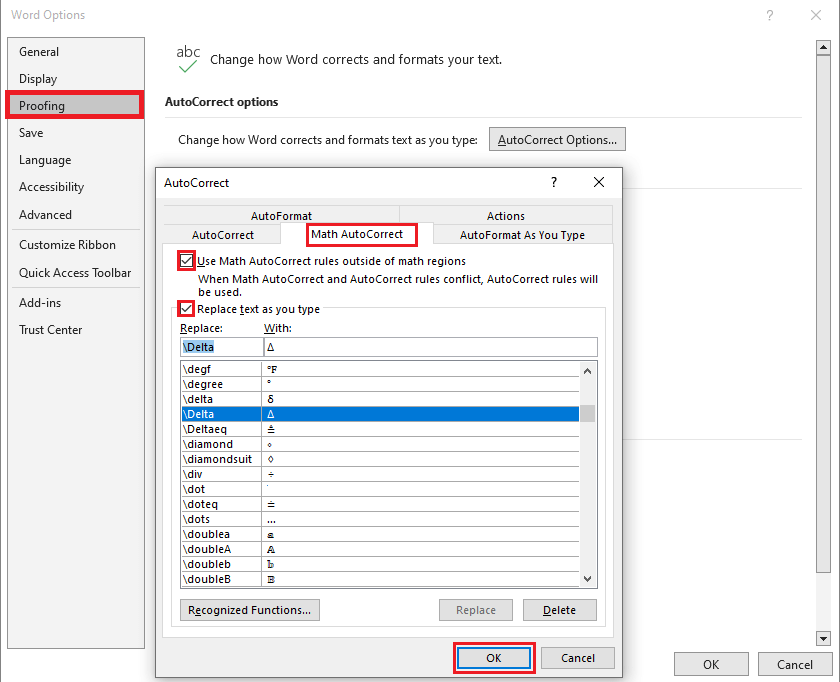
Task: Click the Word Options scroll down arrow
Action: (x=823, y=638)
